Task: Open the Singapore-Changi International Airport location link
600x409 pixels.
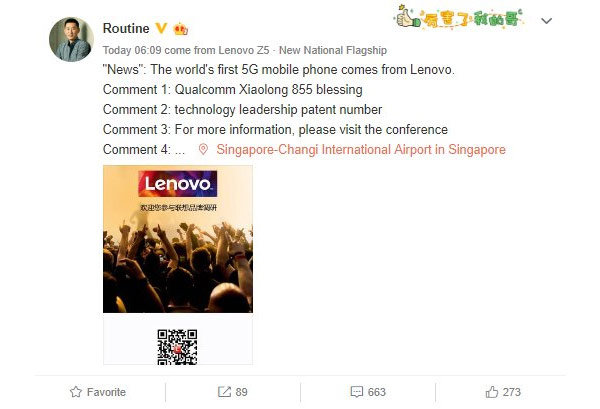Action: point(361,149)
